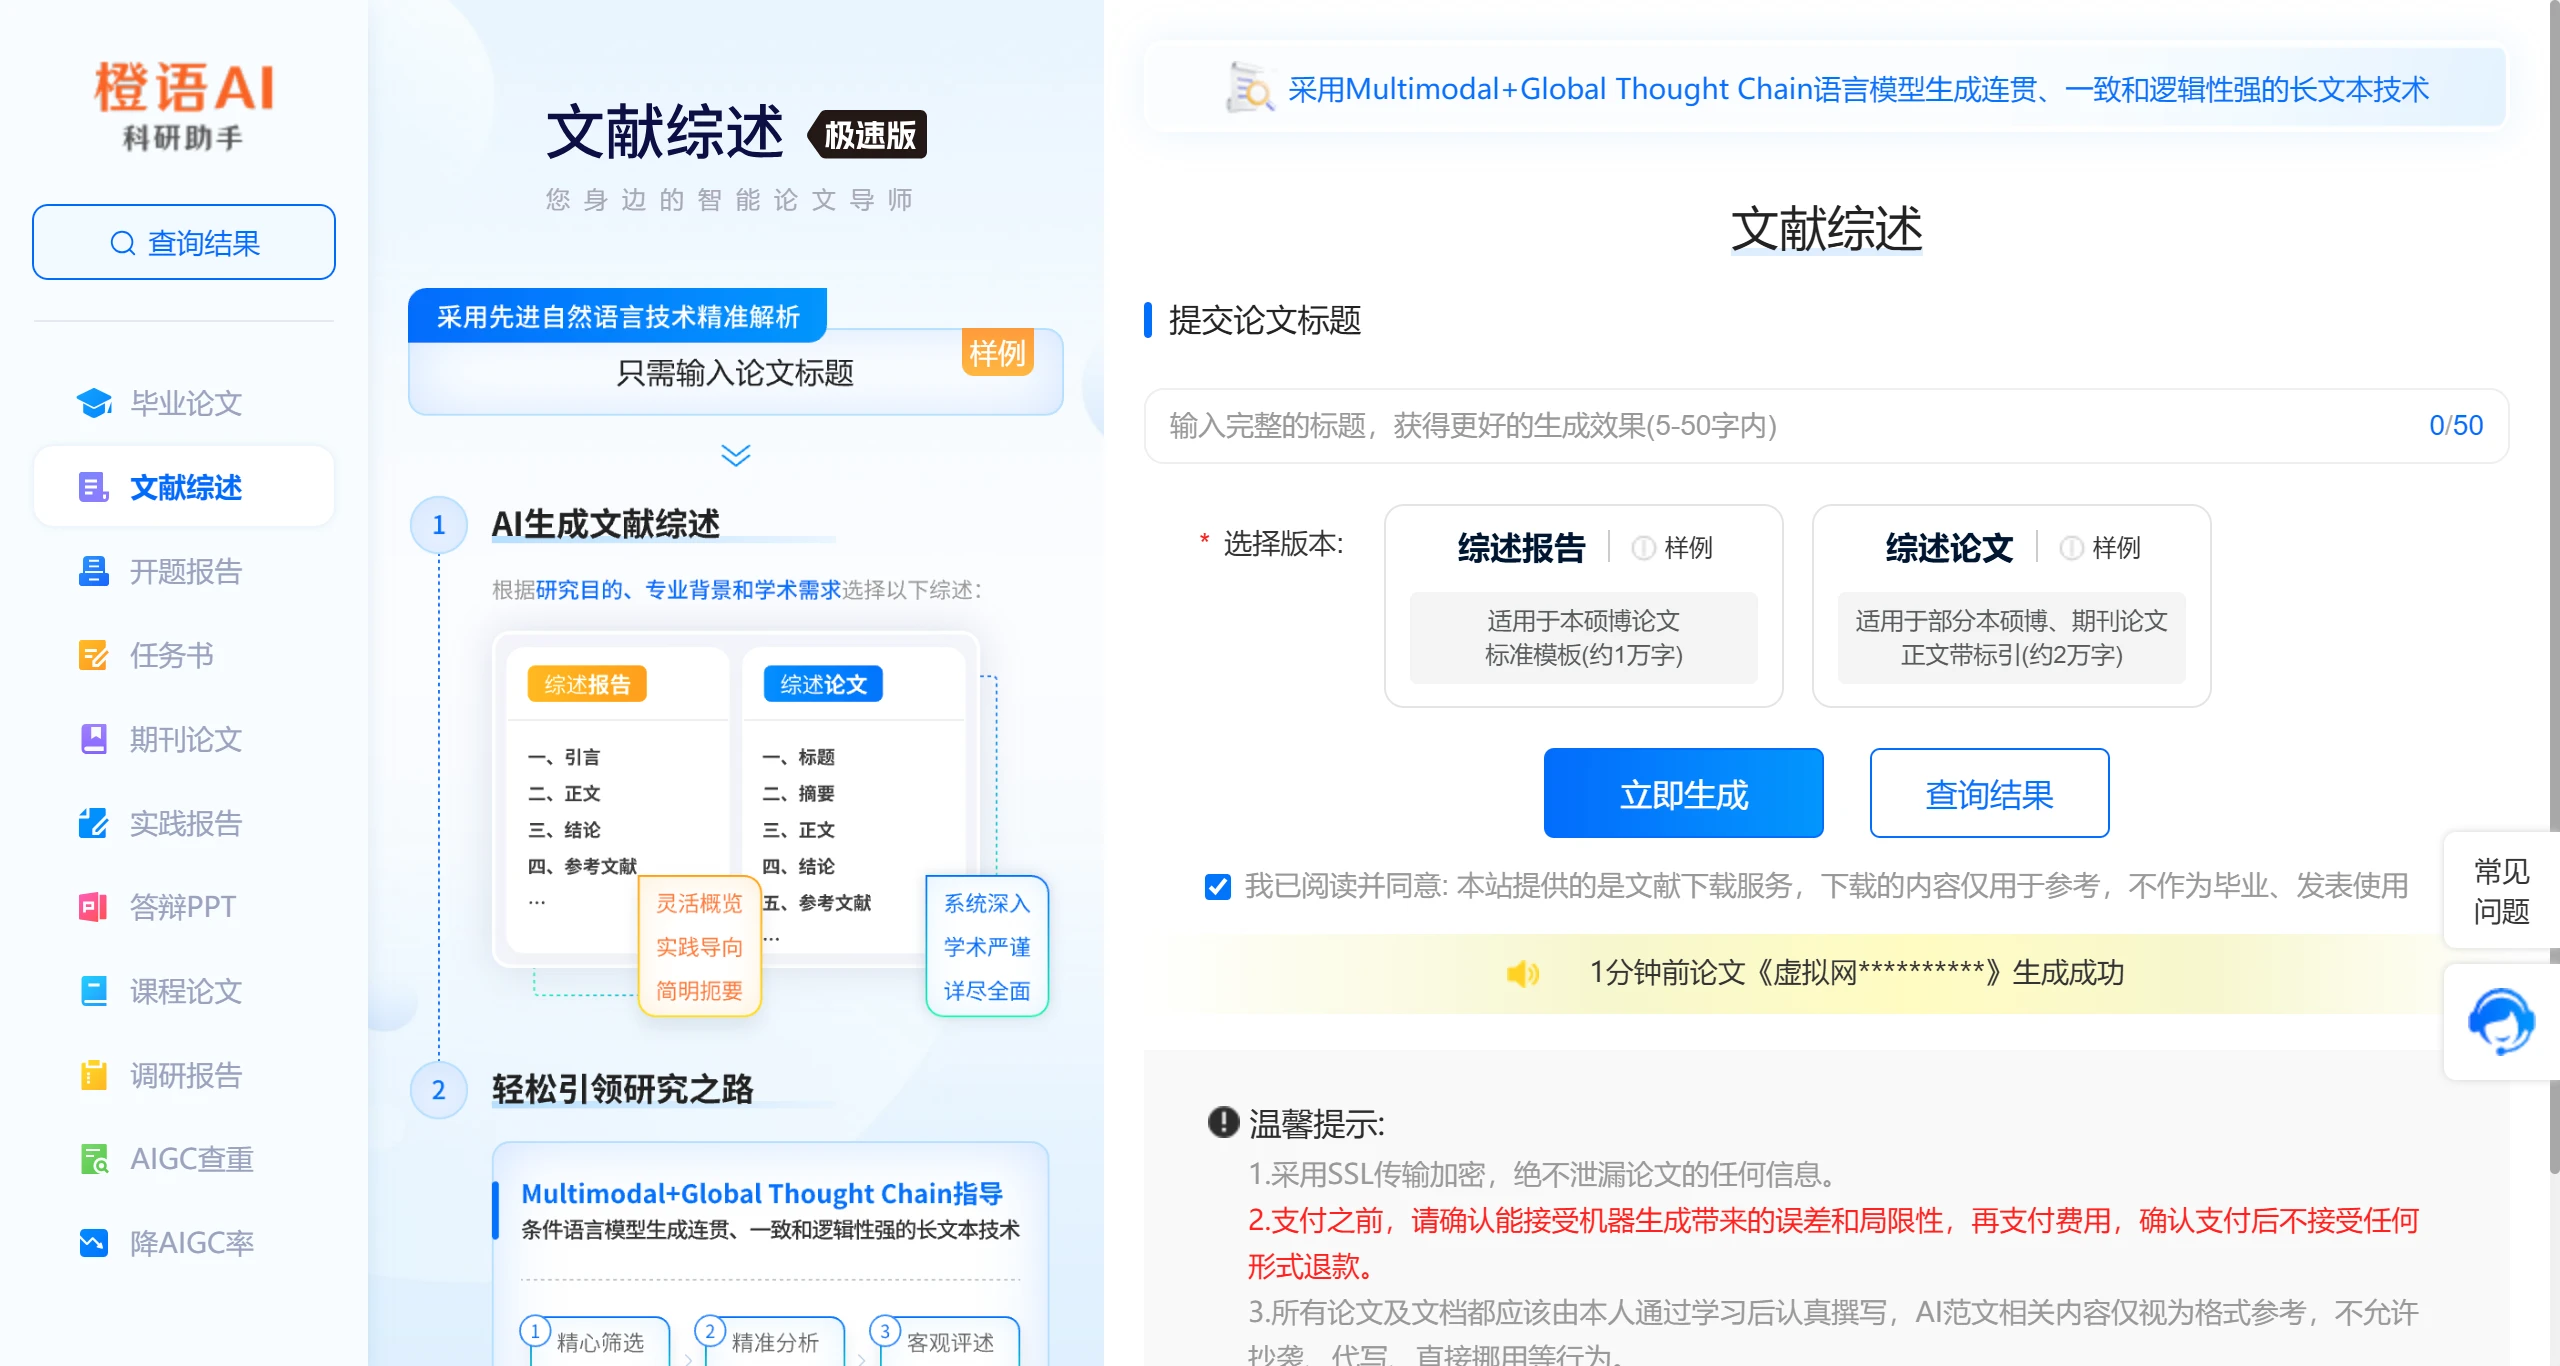Viewport: 2560px width, 1366px height.
Task: Uncheck the service agreement checkbox
Action: coord(1216,887)
